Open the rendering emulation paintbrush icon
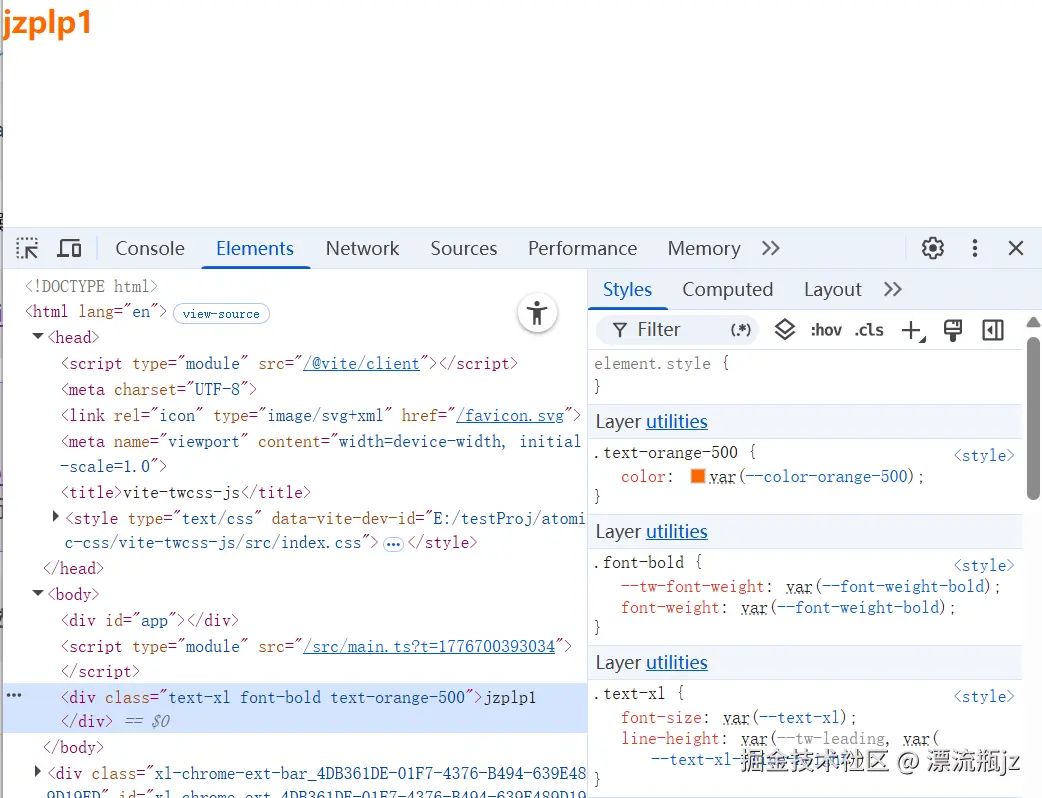The height and width of the screenshot is (798, 1042). (x=953, y=330)
